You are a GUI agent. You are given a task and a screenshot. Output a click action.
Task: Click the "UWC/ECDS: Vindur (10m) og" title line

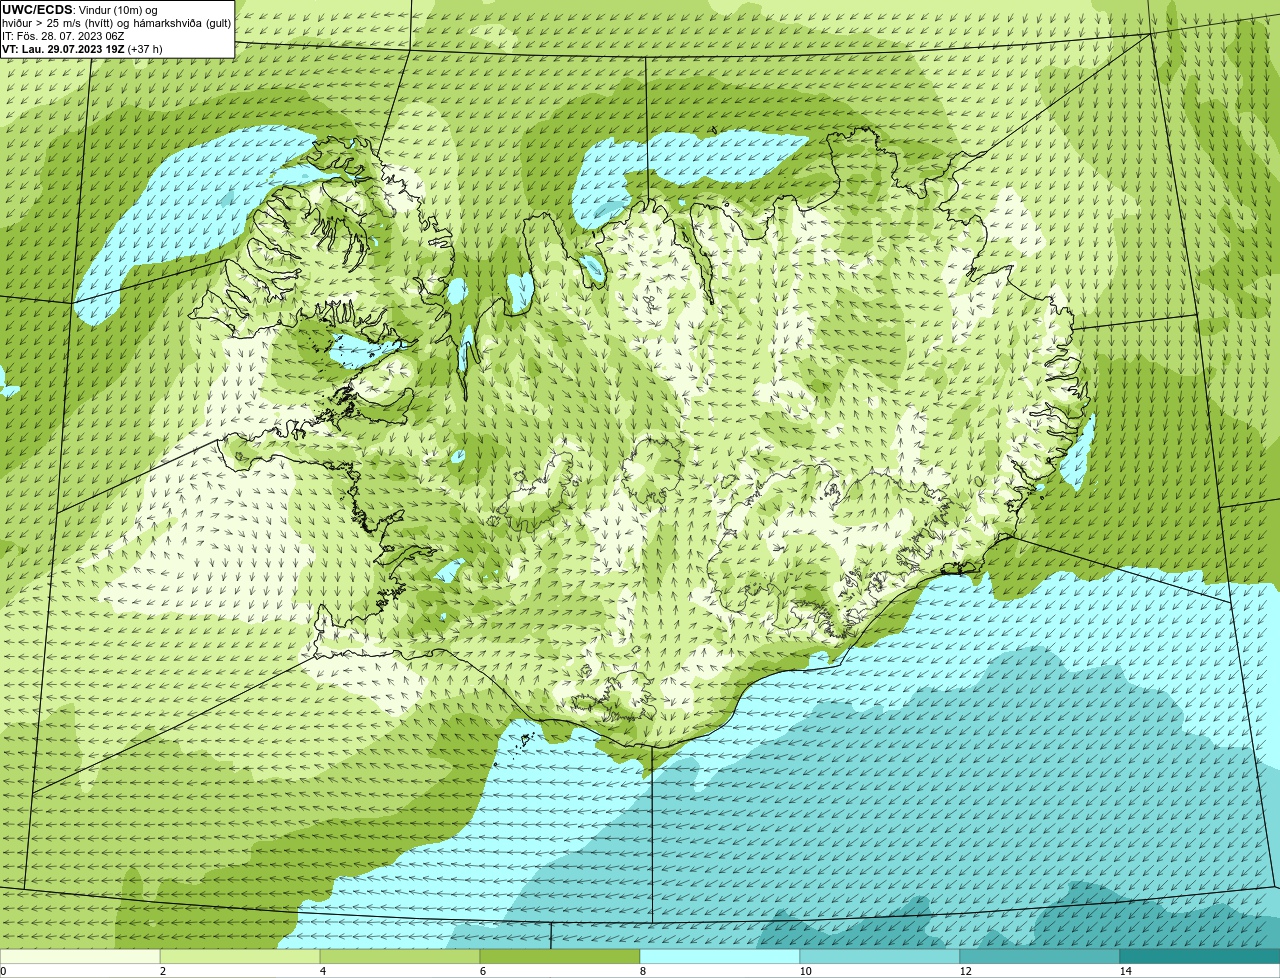[80, 10]
